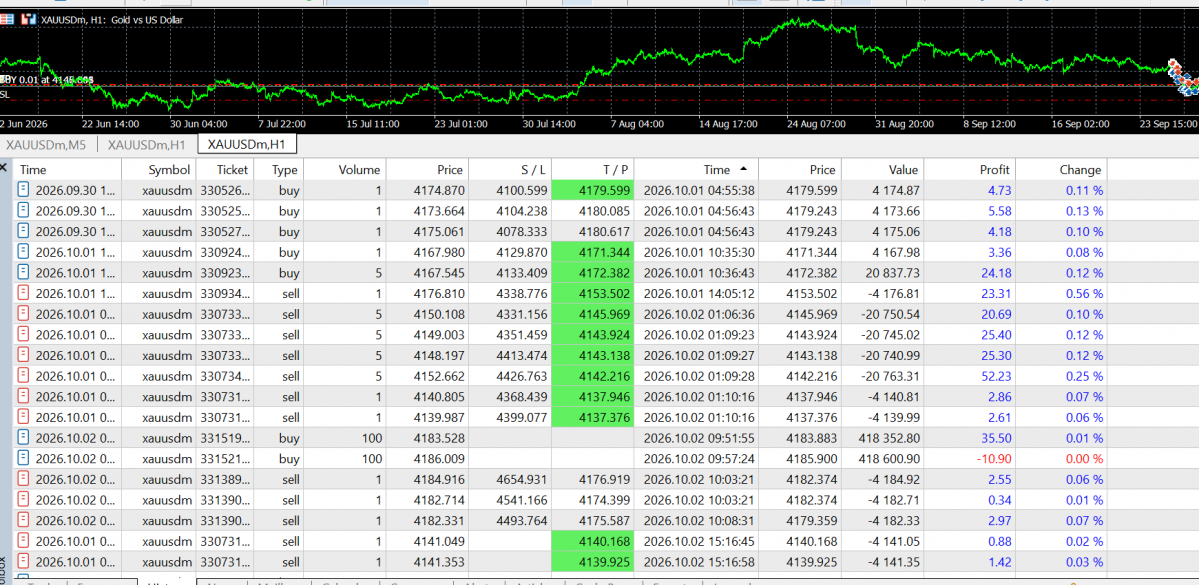Click the buy icon for the 4173.664 row
The image size is (1199, 585).
click(23, 210)
